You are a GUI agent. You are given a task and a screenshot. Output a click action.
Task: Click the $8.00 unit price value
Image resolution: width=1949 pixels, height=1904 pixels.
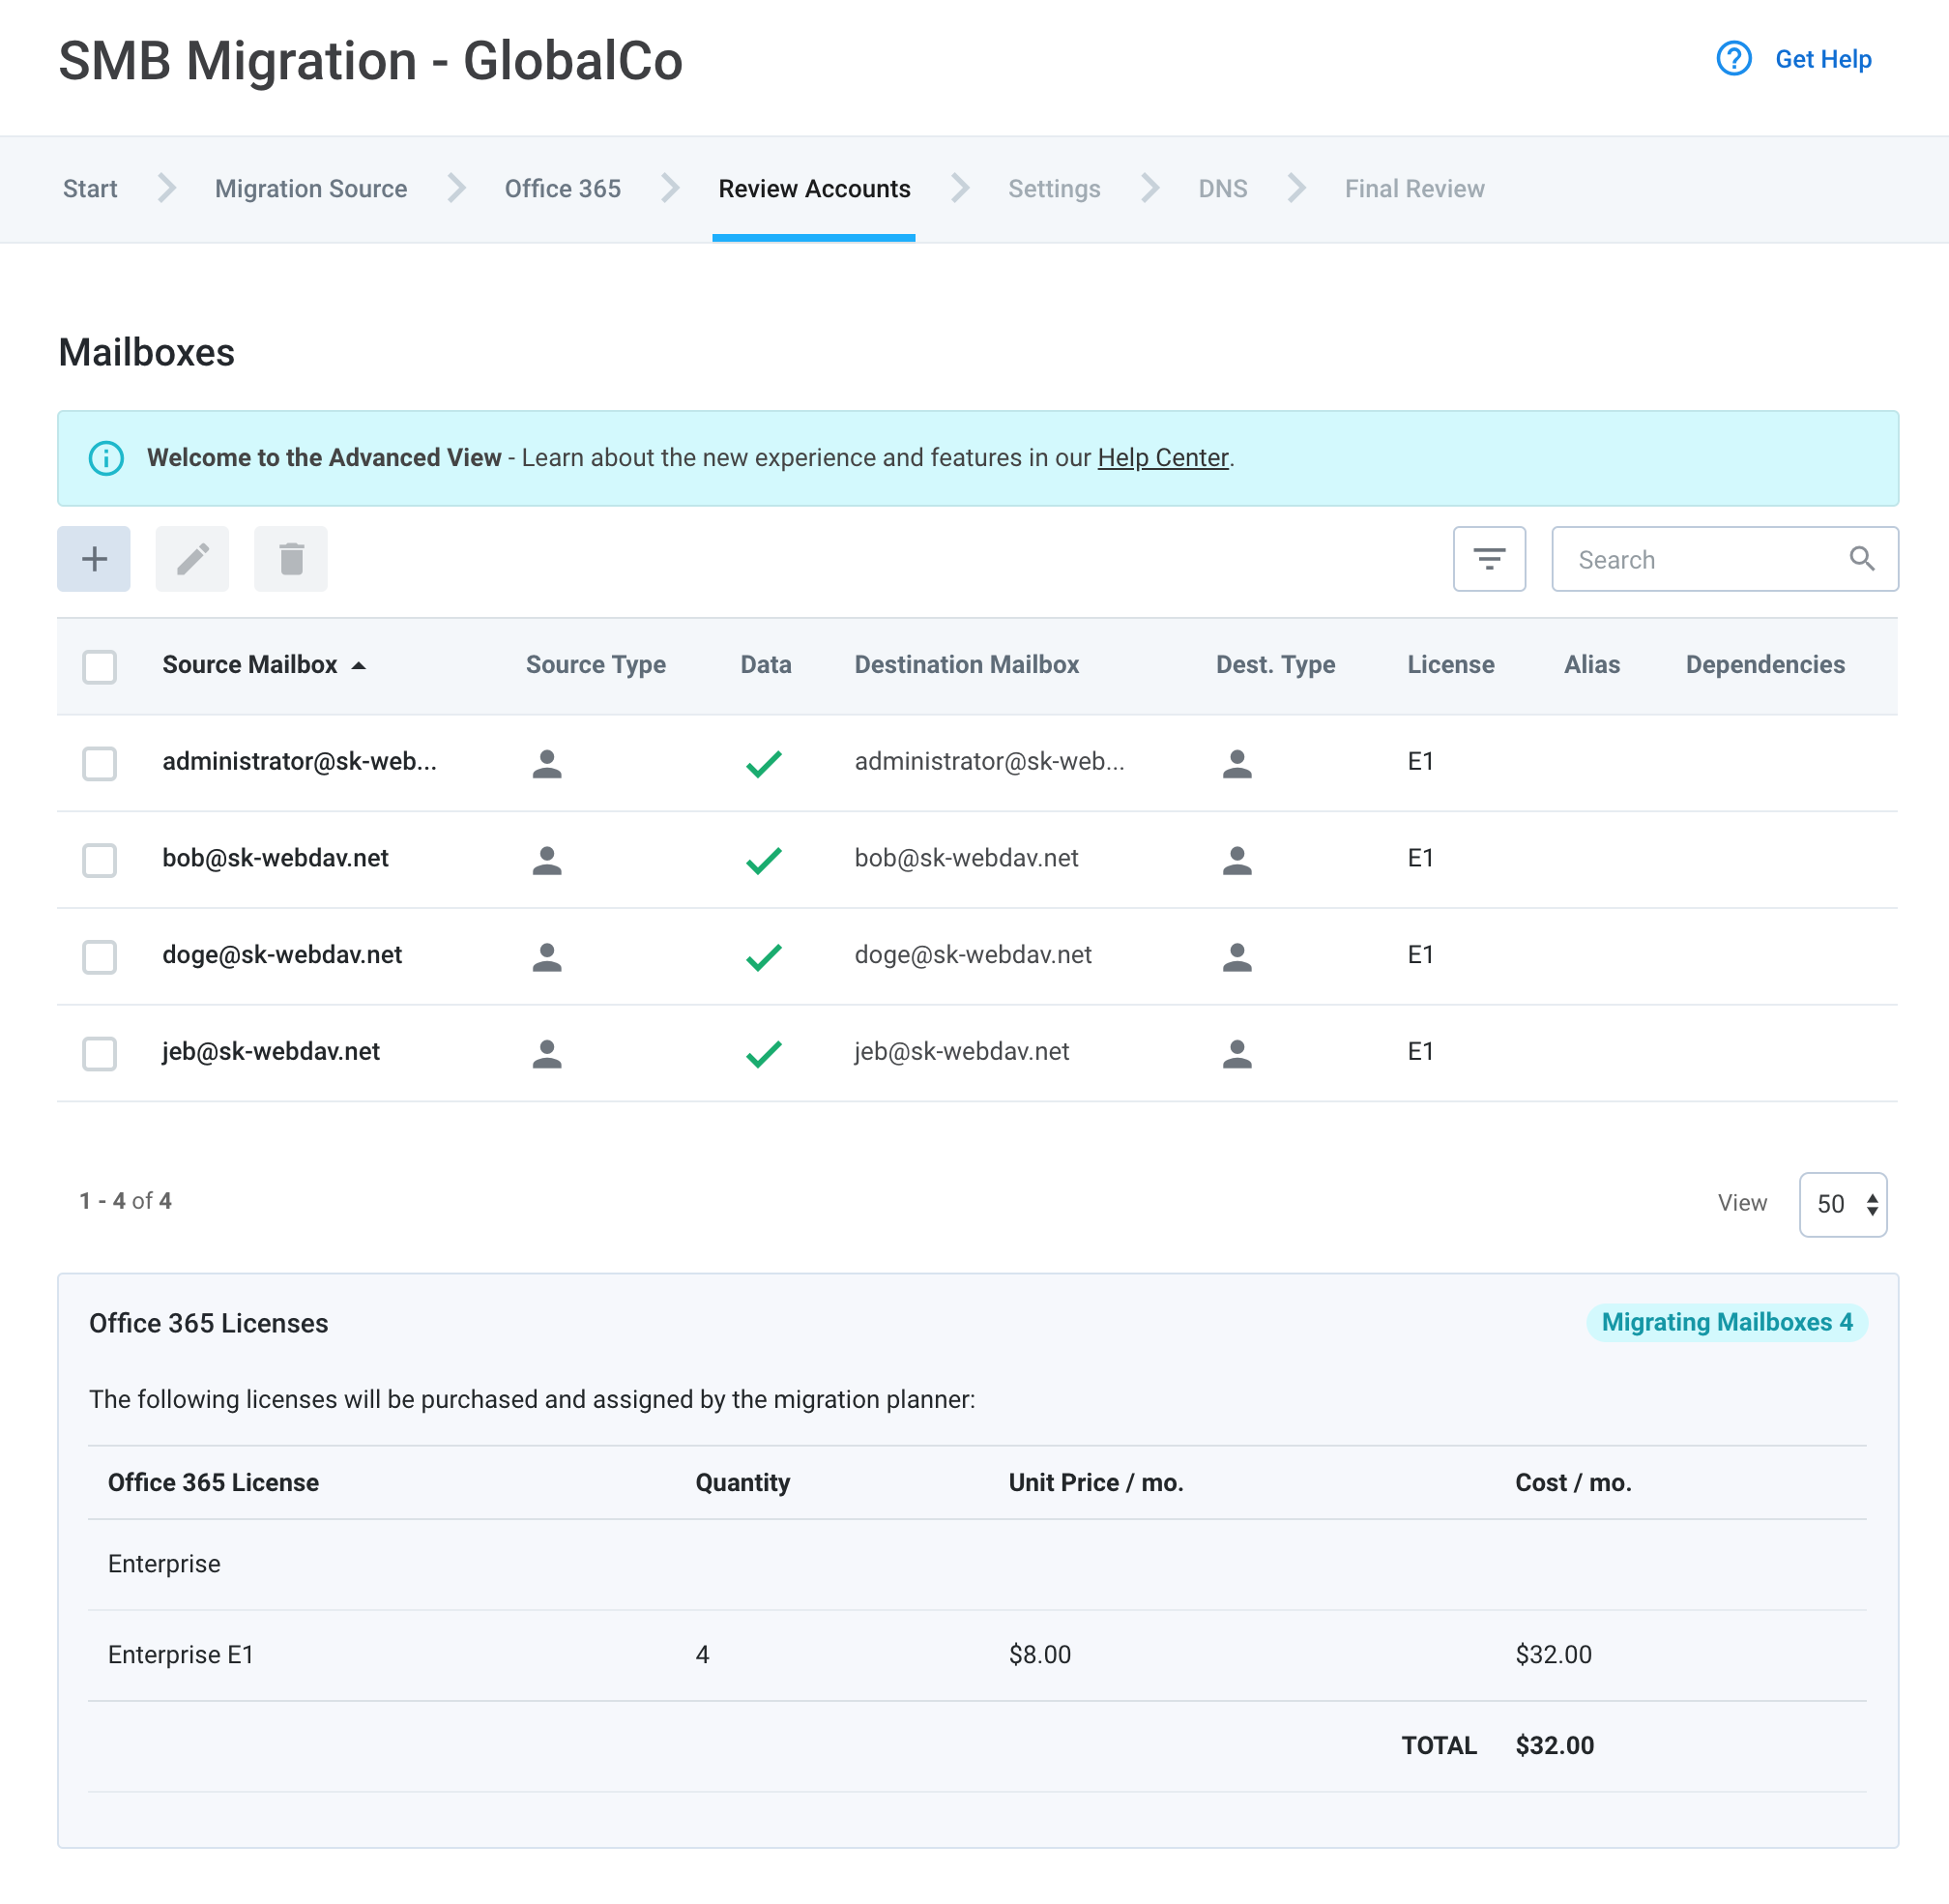click(1039, 1655)
